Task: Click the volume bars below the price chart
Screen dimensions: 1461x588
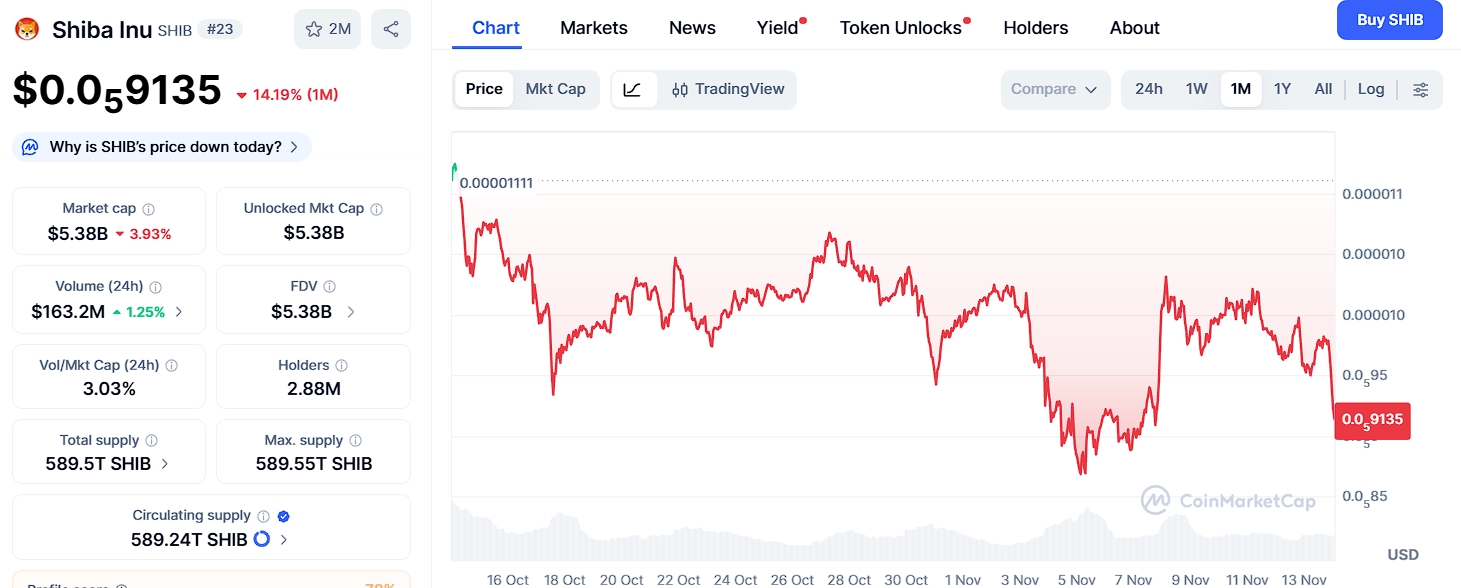Action: pos(892,535)
